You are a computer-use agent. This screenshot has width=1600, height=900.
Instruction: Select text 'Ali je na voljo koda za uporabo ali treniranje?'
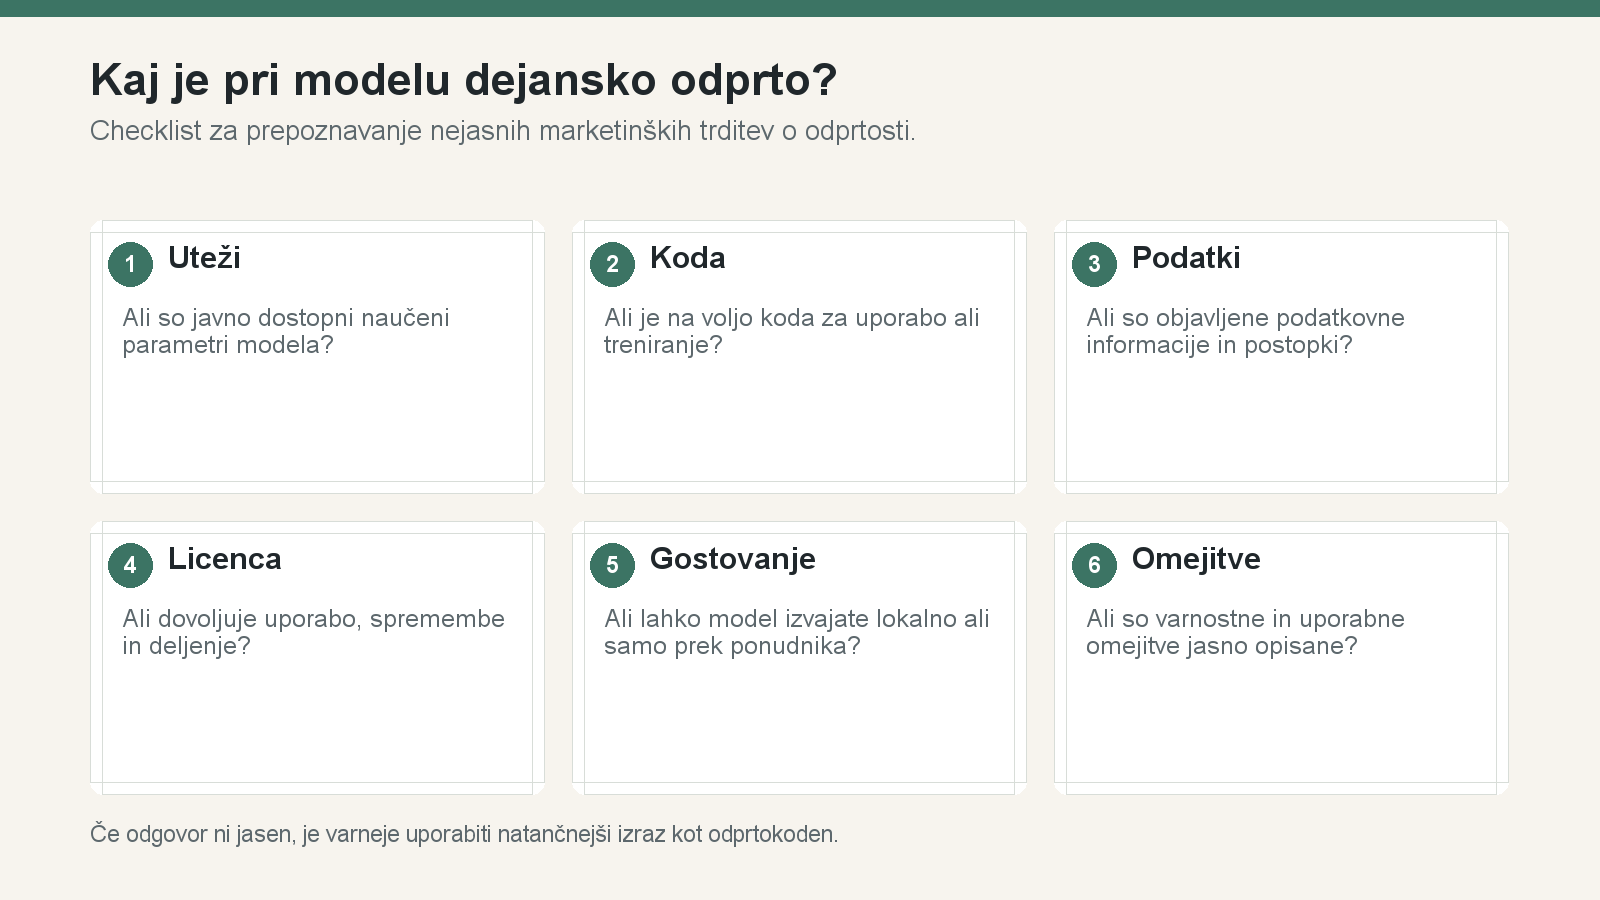pos(792,331)
